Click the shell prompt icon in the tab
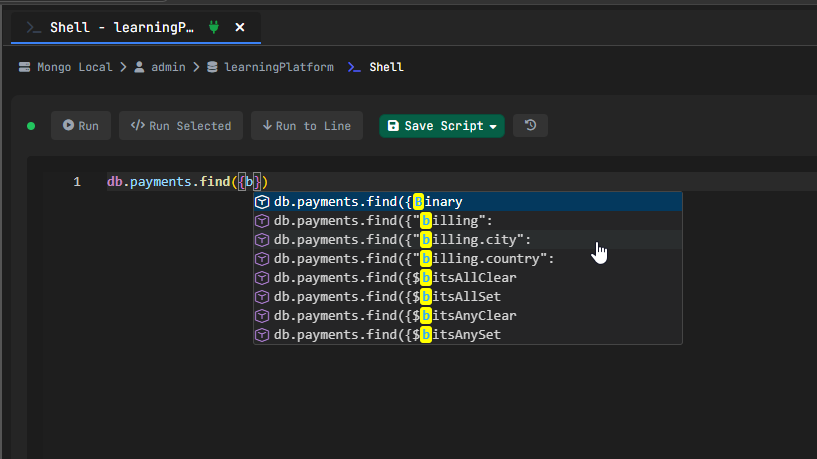 [x=34, y=28]
